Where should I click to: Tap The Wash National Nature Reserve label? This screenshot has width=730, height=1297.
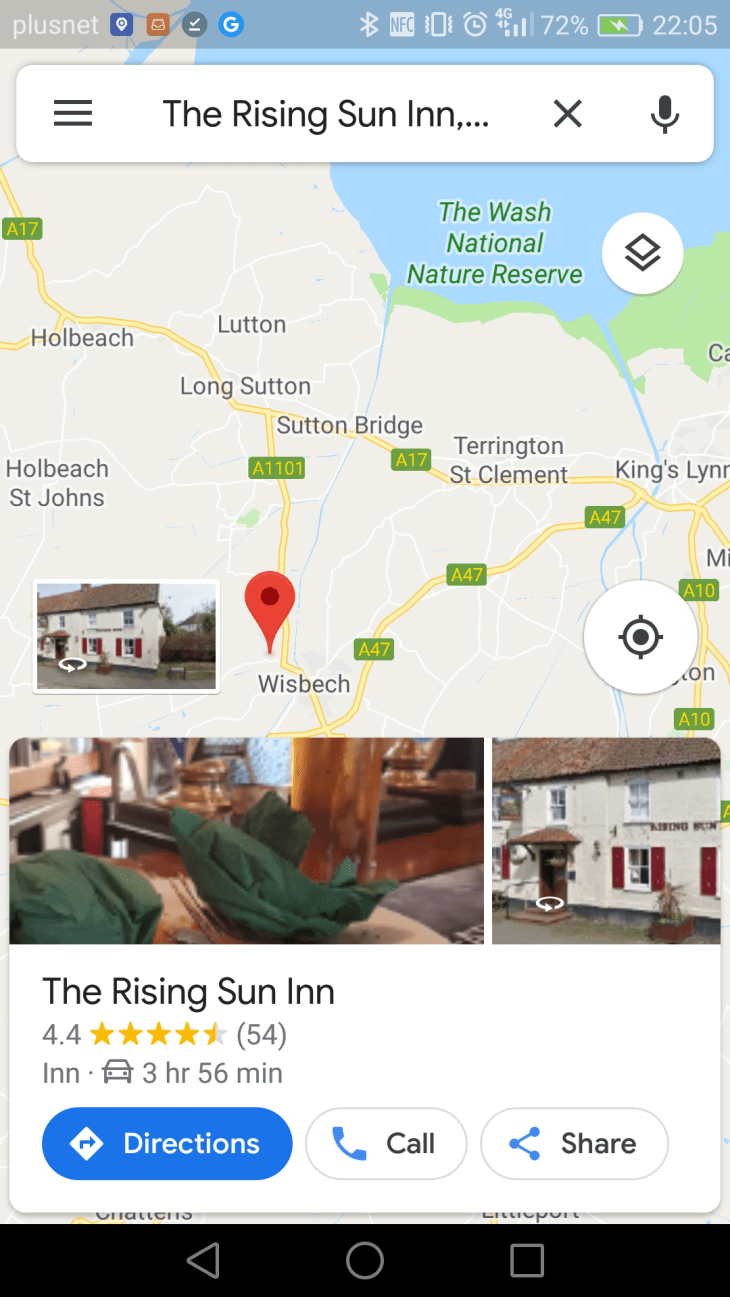point(494,243)
